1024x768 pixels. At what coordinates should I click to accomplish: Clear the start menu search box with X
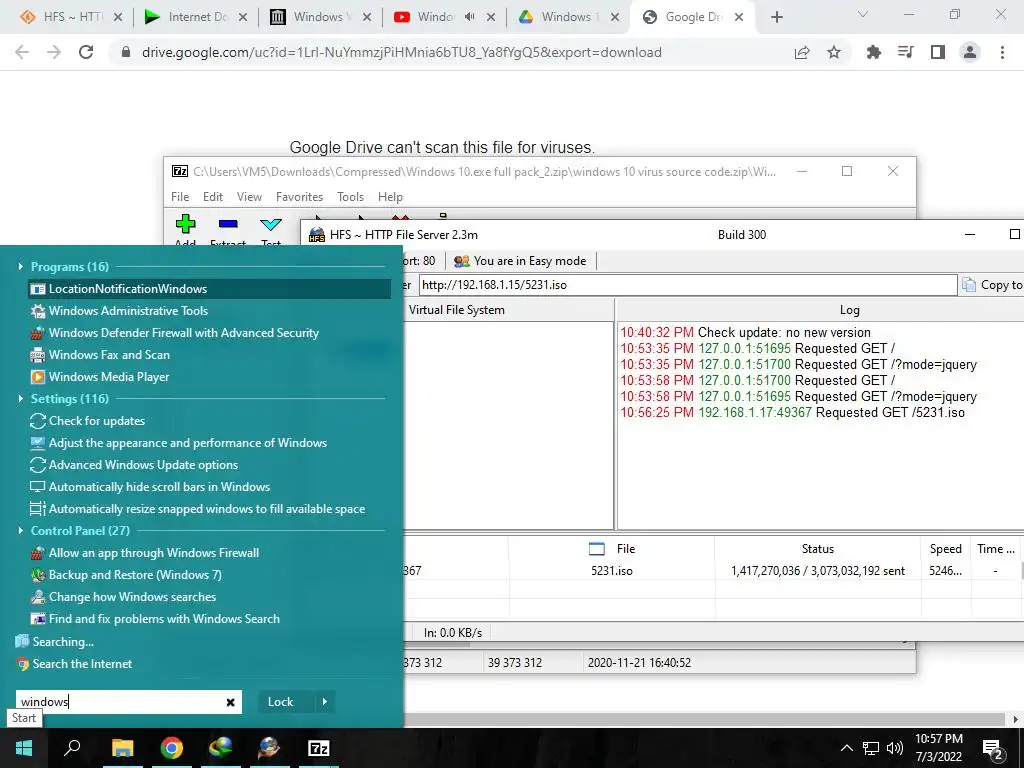click(231, 702)
